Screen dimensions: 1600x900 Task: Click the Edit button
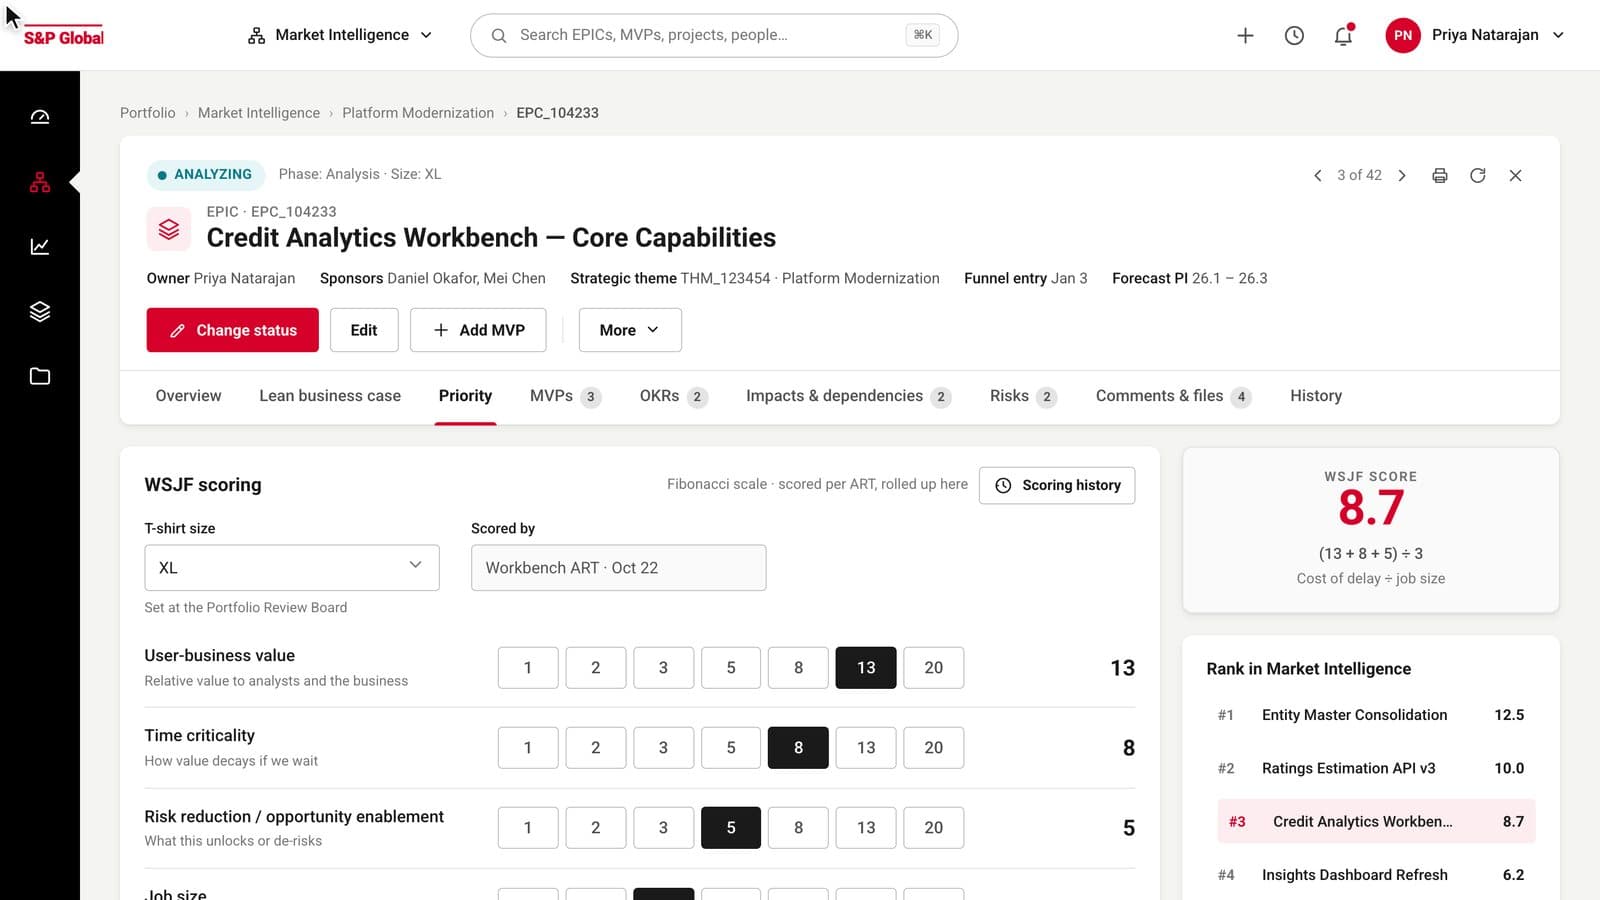(x=364, y=330)
